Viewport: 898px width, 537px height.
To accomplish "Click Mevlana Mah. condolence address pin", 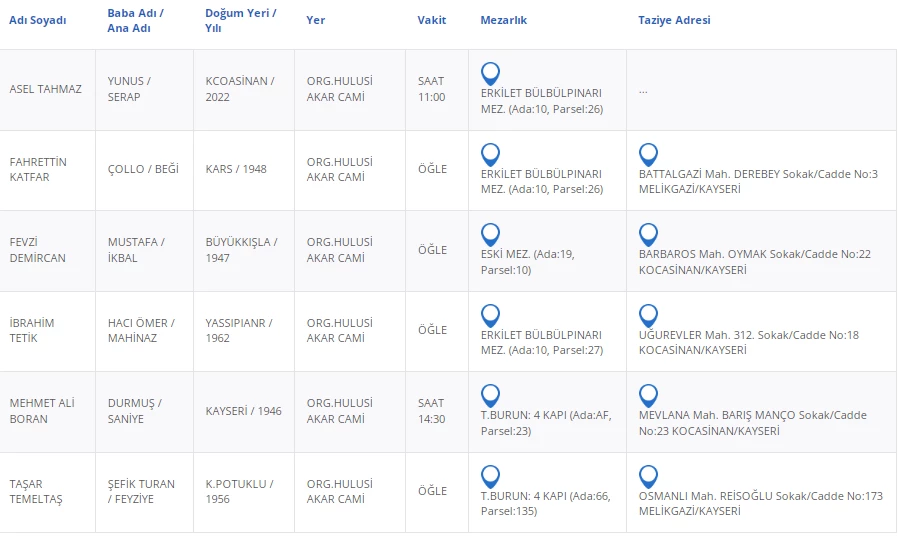I will tap(648, 395).
